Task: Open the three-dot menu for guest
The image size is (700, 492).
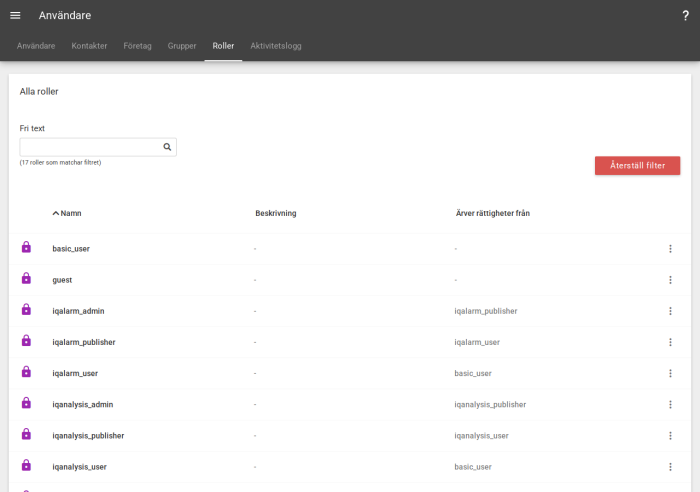Action: point(670,280)
